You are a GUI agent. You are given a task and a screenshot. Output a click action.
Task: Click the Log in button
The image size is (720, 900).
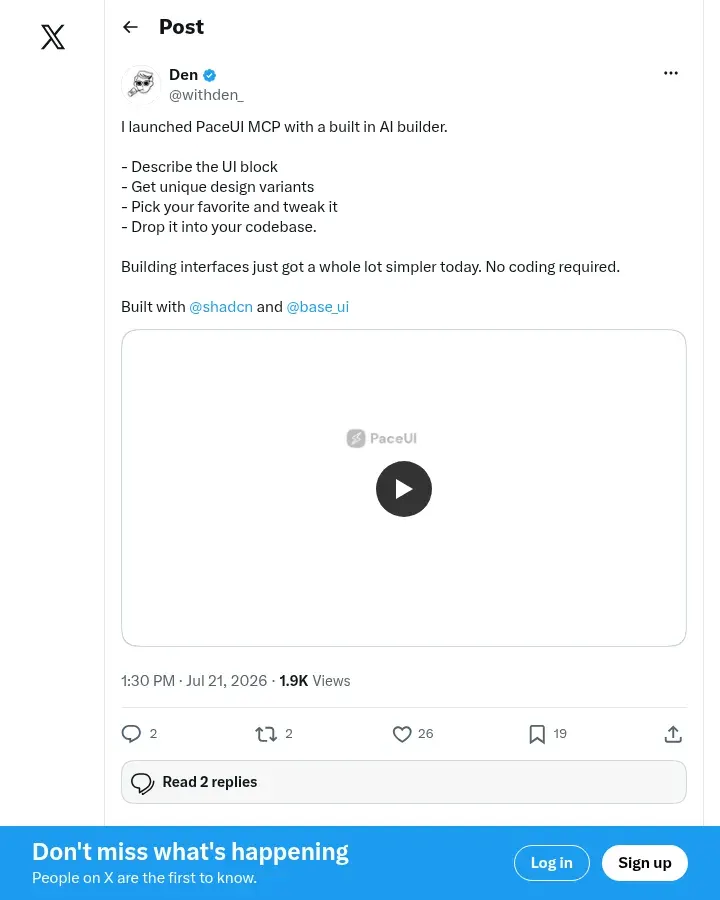tap(552, 863)
